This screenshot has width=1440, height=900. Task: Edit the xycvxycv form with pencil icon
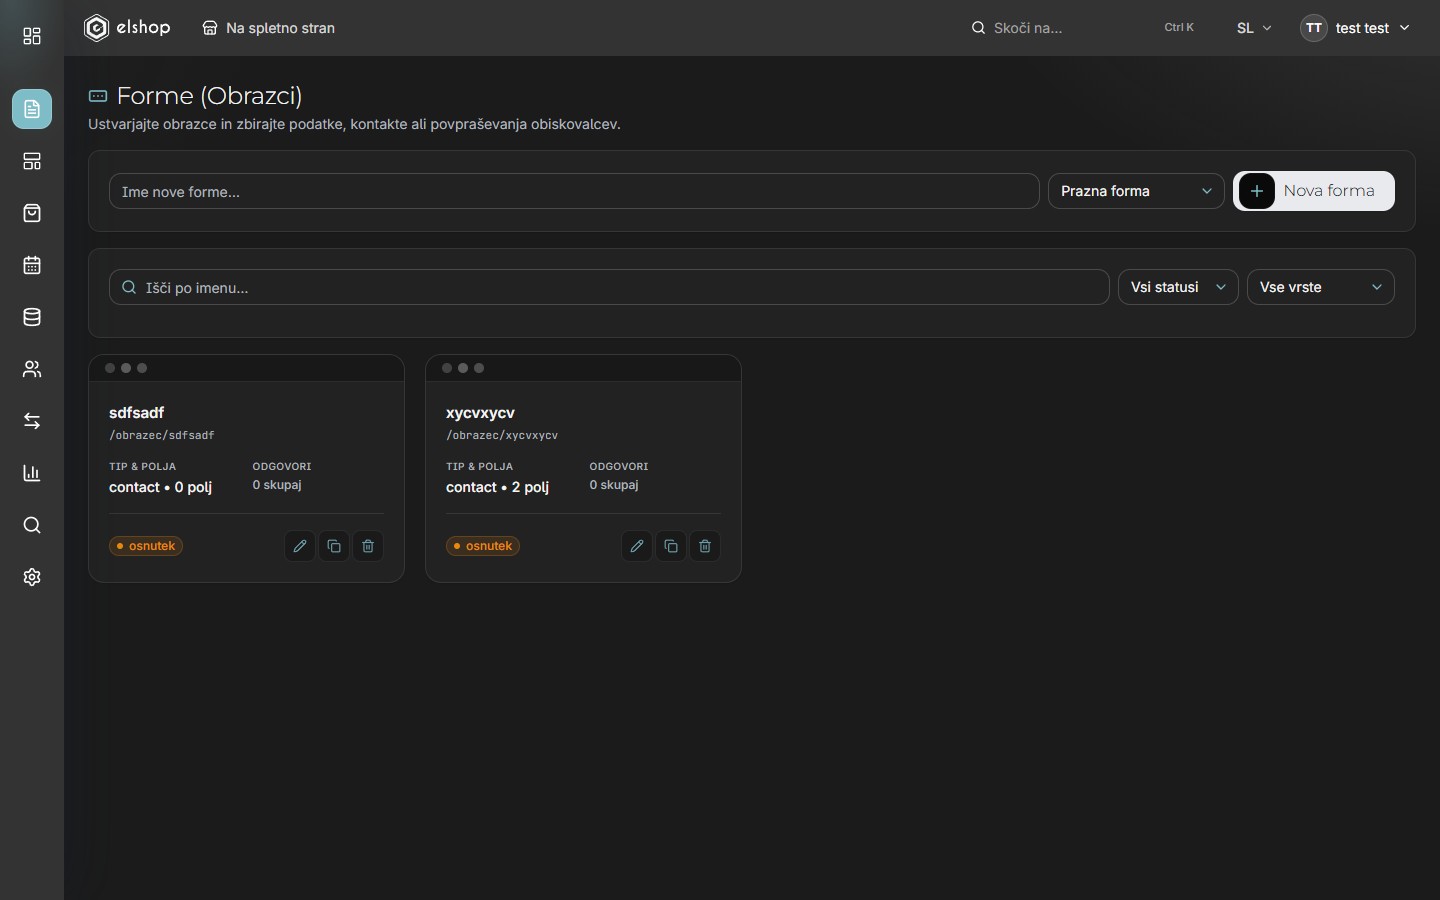(x=637, y=546)
